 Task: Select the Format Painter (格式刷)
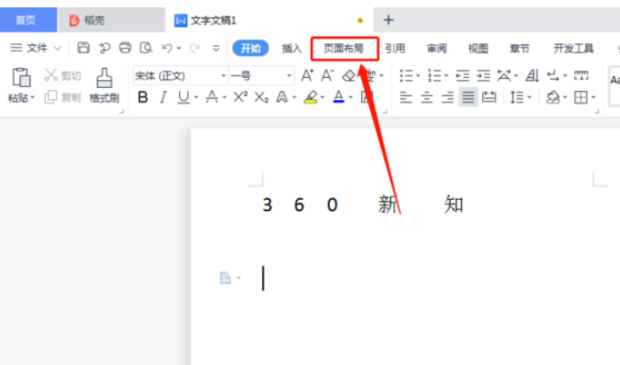point(104,85)
